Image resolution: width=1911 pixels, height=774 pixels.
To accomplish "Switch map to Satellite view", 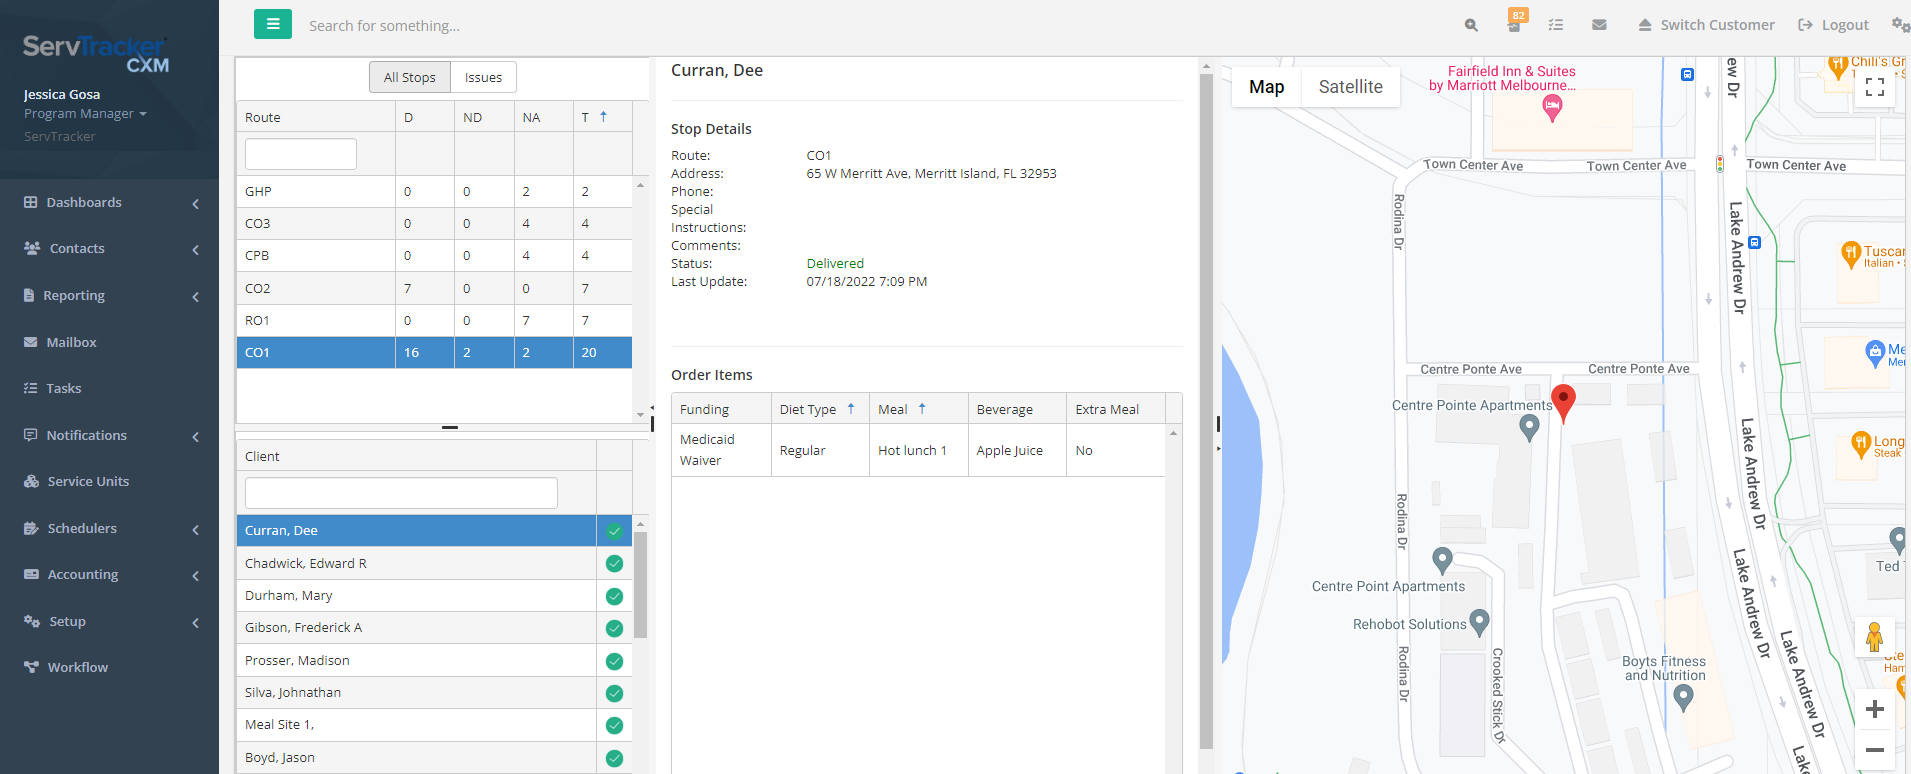I will 1350,87.
